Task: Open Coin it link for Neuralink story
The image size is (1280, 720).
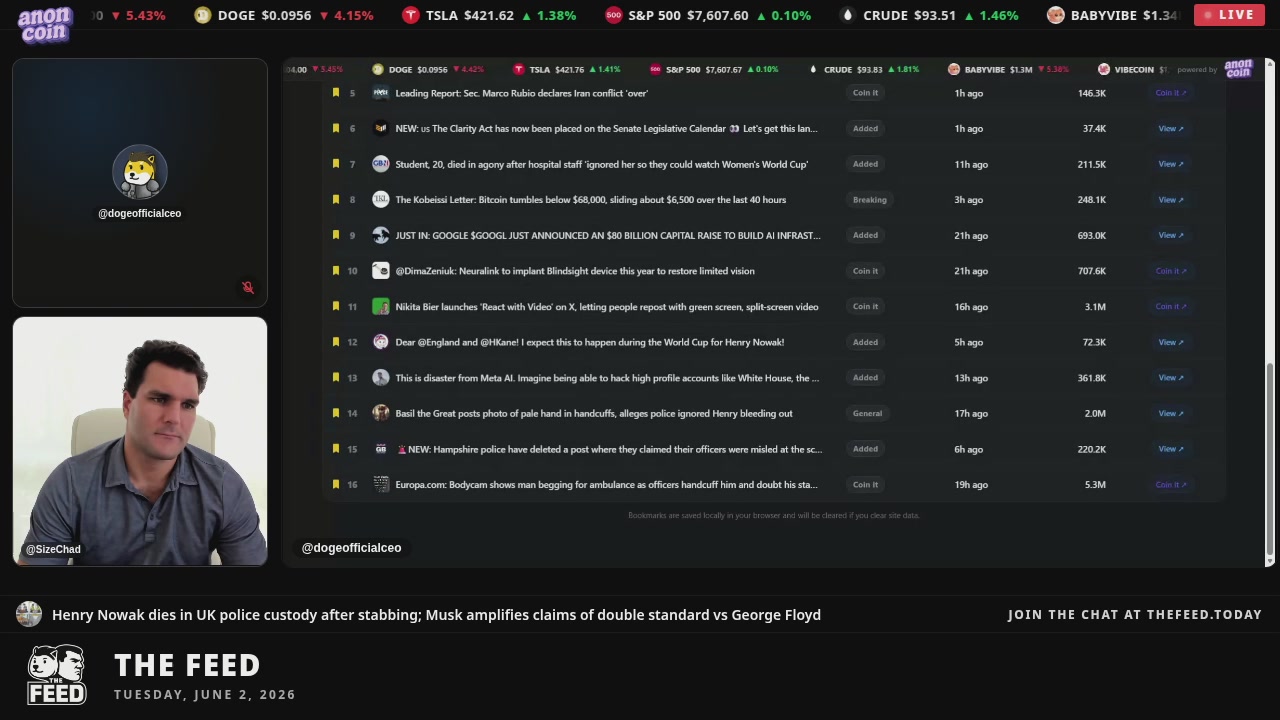Action: point(1171,271)
